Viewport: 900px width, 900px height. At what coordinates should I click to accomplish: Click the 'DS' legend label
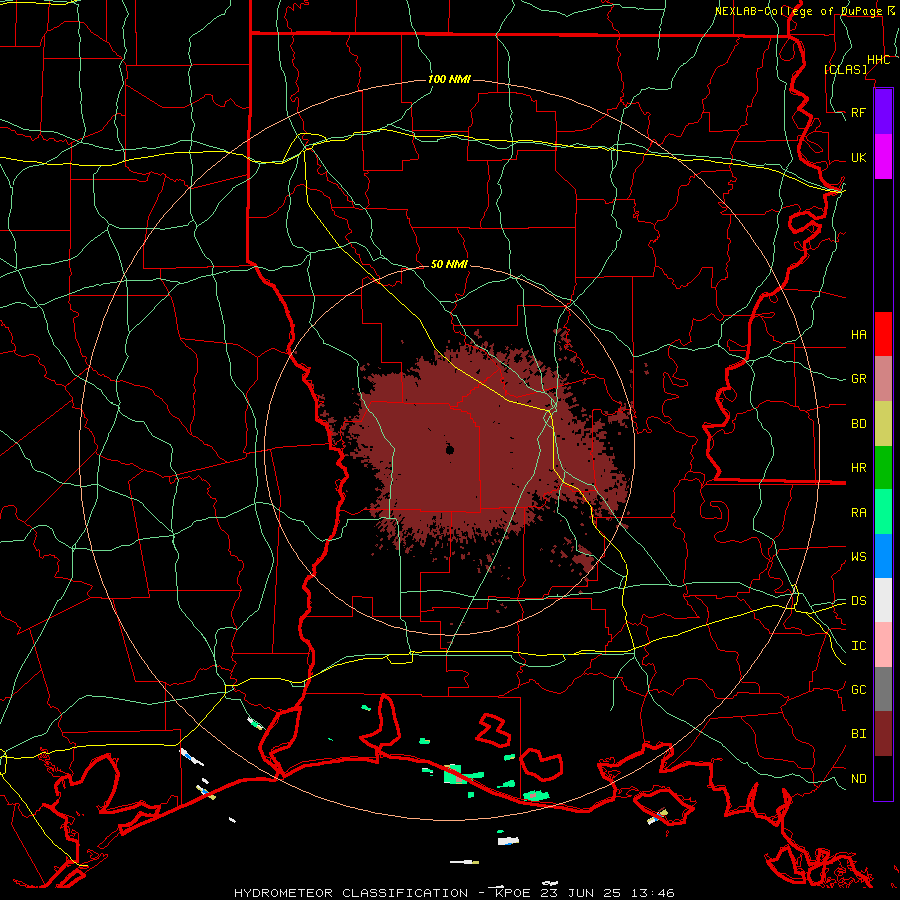pos(858,600)
